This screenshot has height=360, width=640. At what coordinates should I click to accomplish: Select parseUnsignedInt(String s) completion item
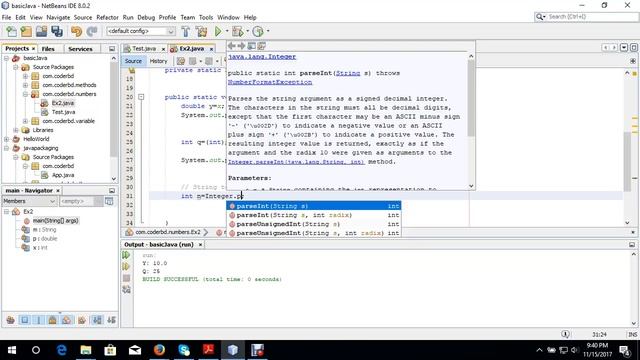click(x=313, y=224)
